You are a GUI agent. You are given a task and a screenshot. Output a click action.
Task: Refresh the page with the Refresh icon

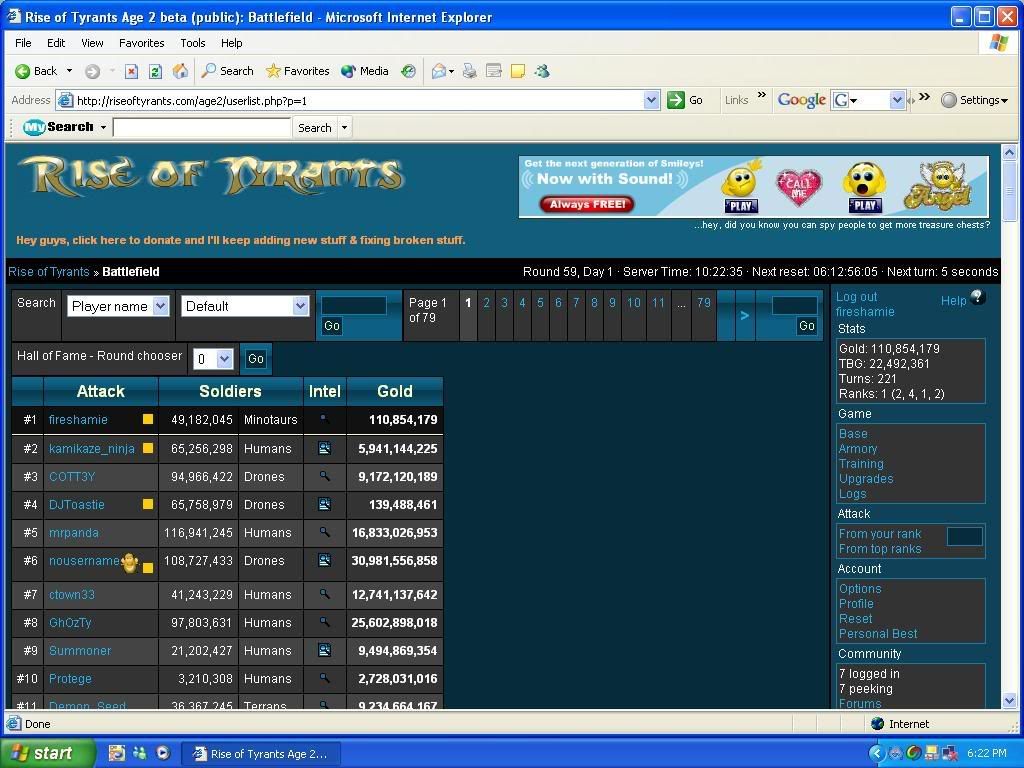(155, 71)
